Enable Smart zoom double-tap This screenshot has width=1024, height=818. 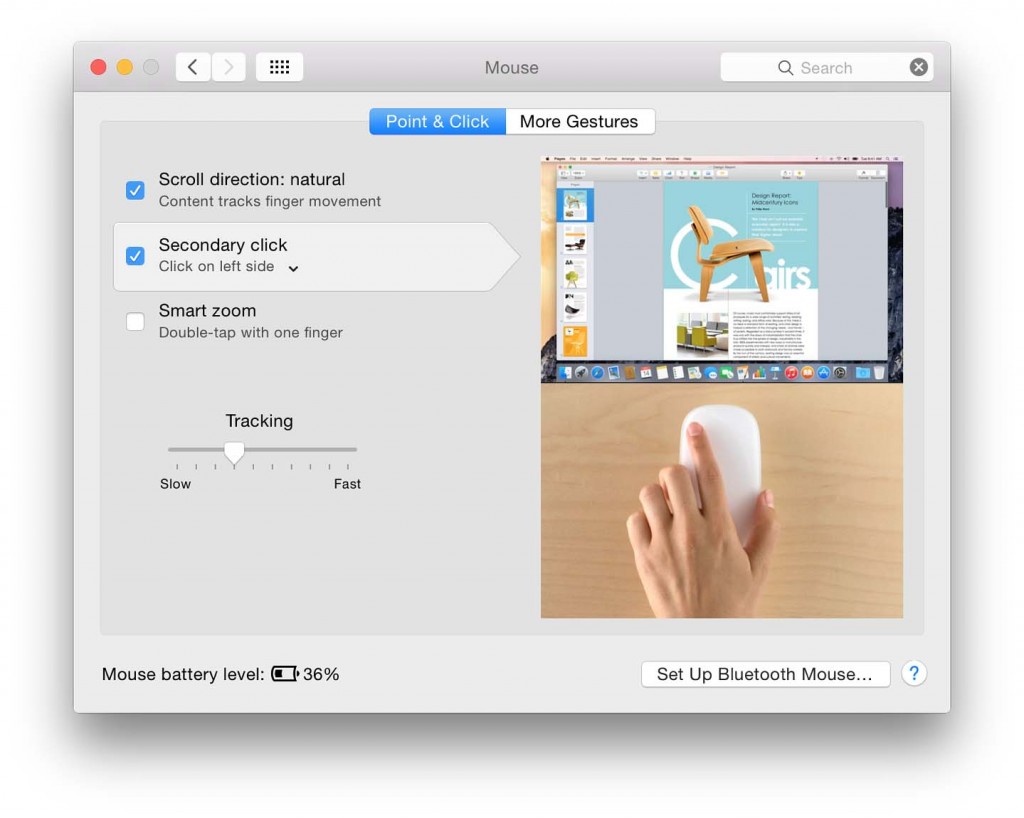coord(135,321)
